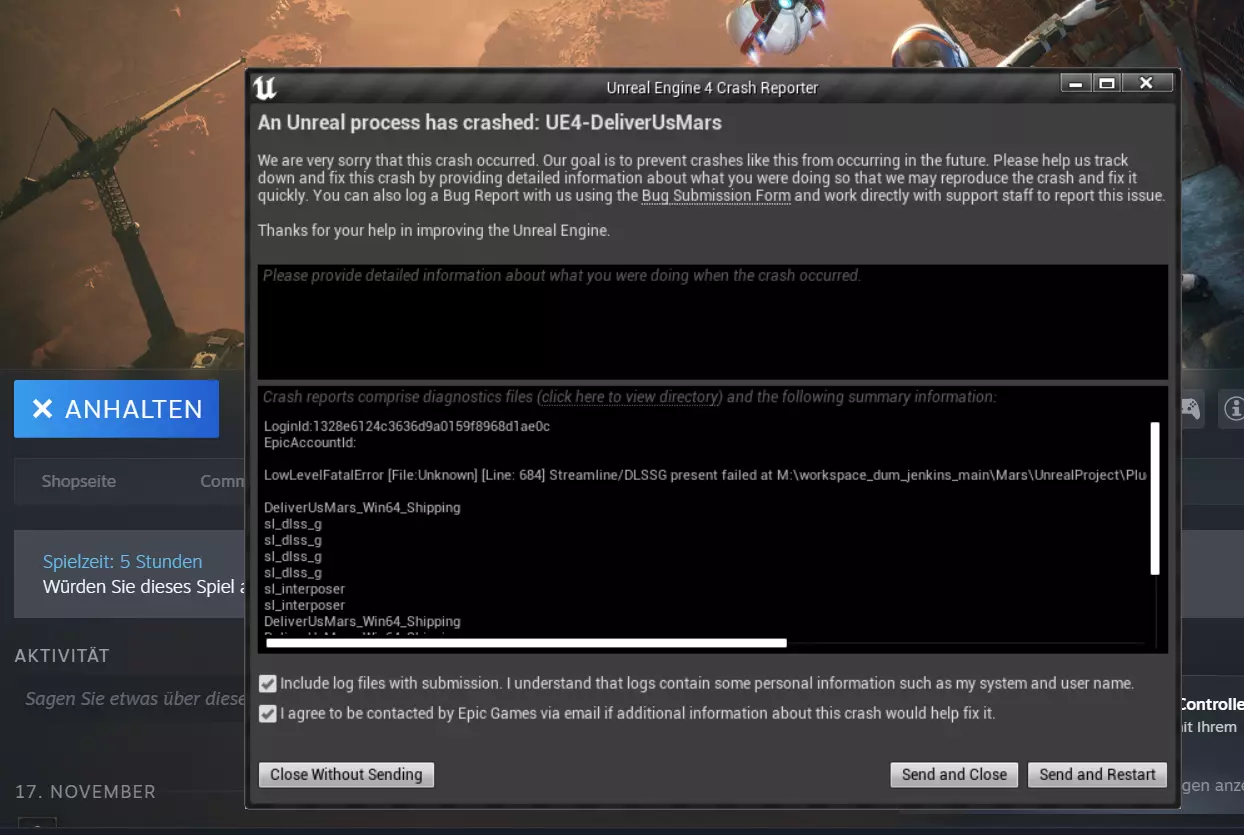This screenshot has width=1244, height=835.
Task: Click the crash description text box
Action: 712,321
